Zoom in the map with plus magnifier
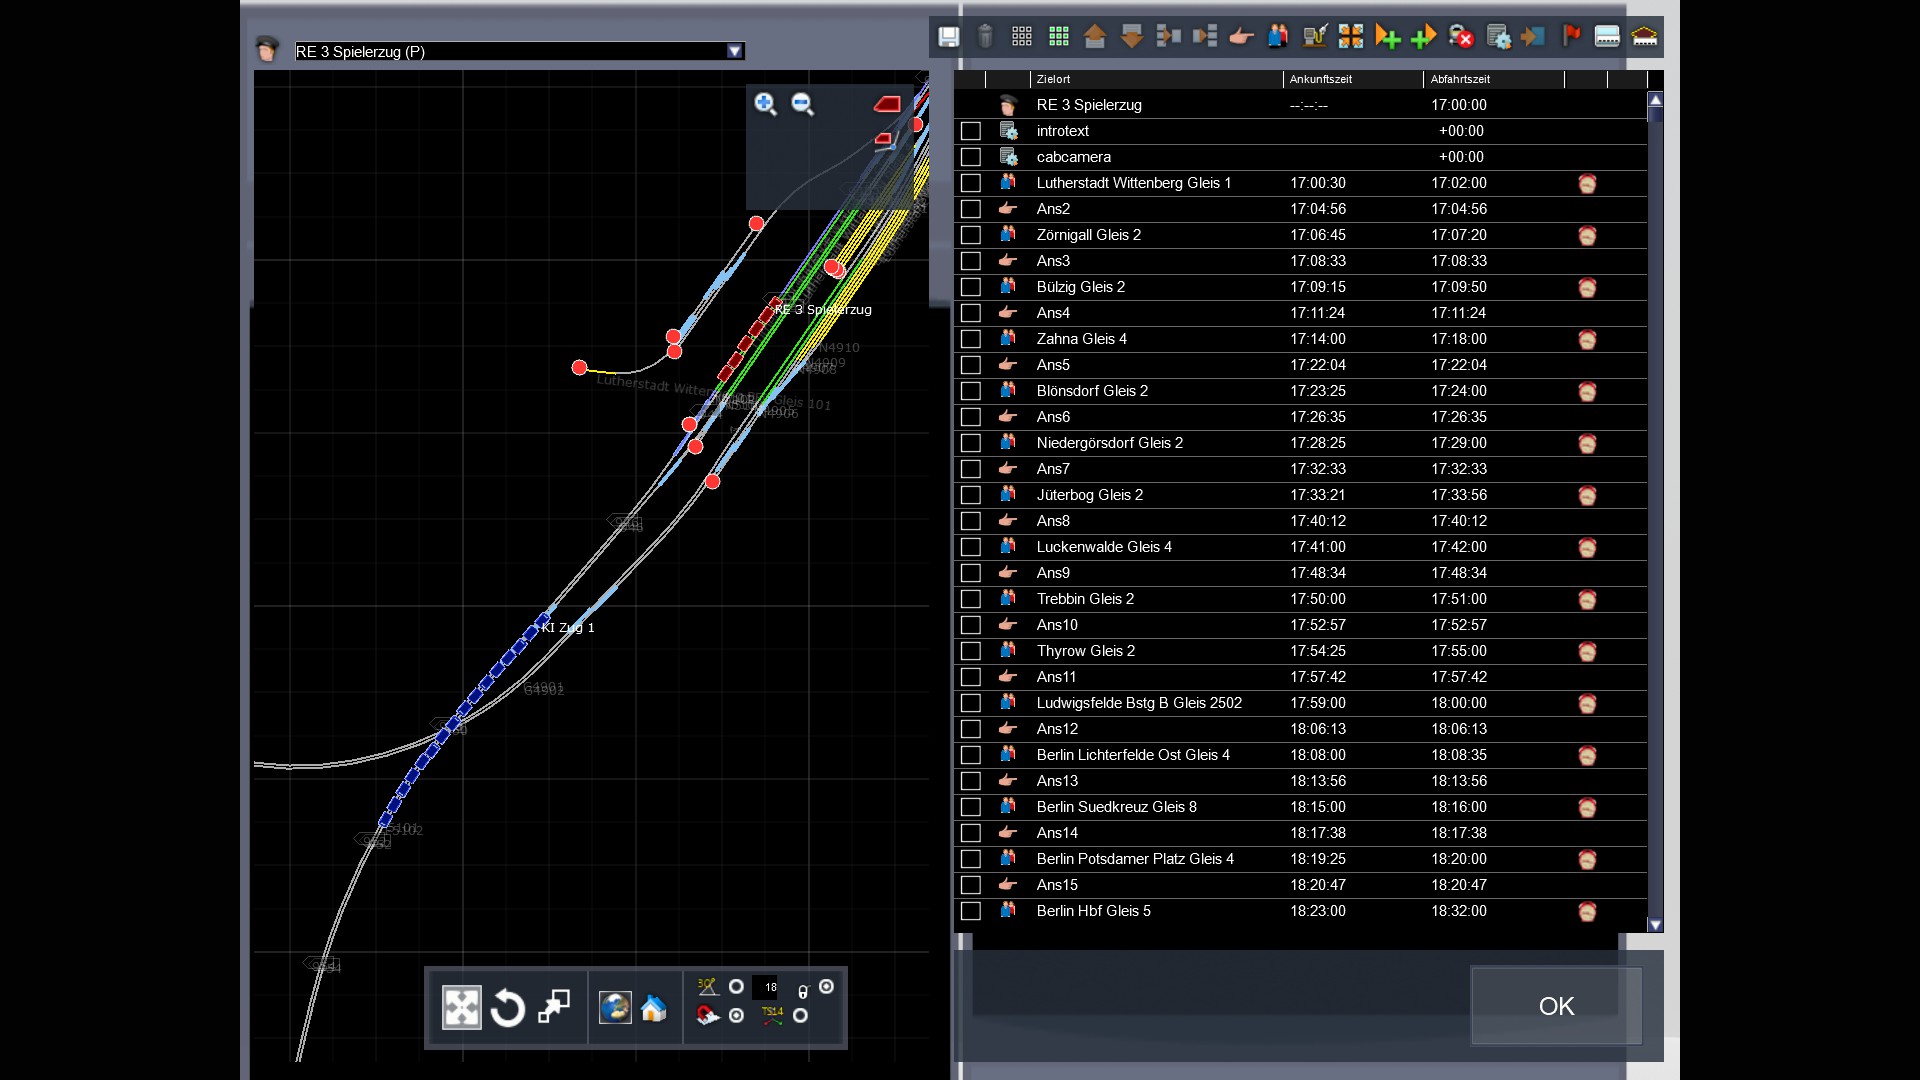Image resolution: width=1920 pixels, height=1080 pixels. [765, 104]
